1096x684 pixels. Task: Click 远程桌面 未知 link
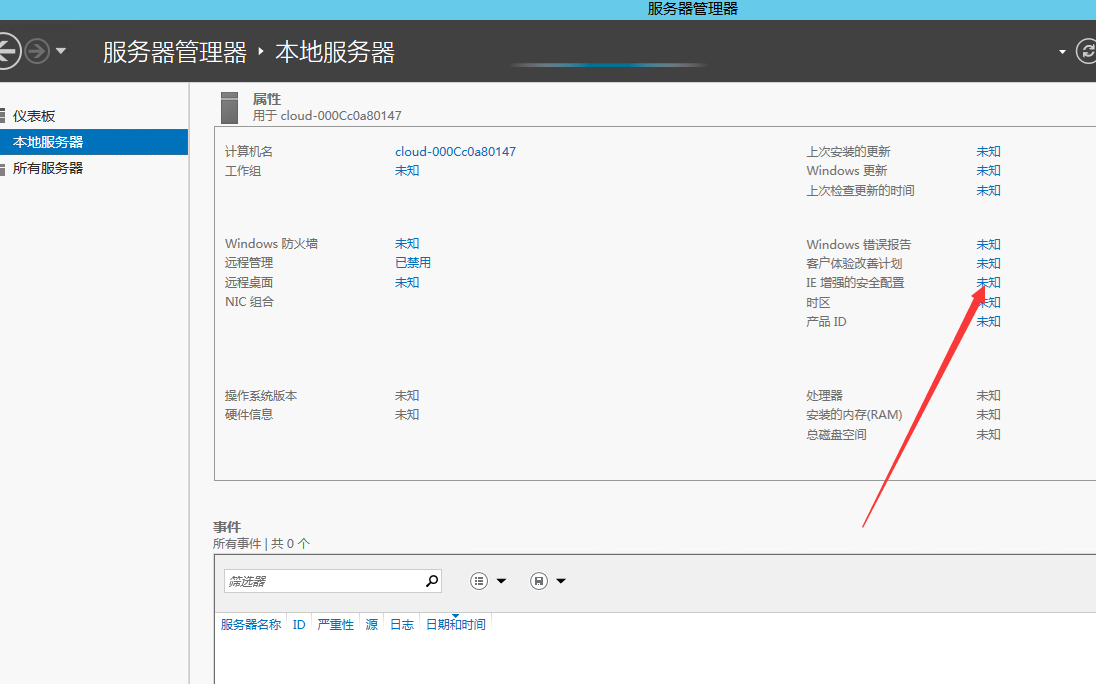407,282
